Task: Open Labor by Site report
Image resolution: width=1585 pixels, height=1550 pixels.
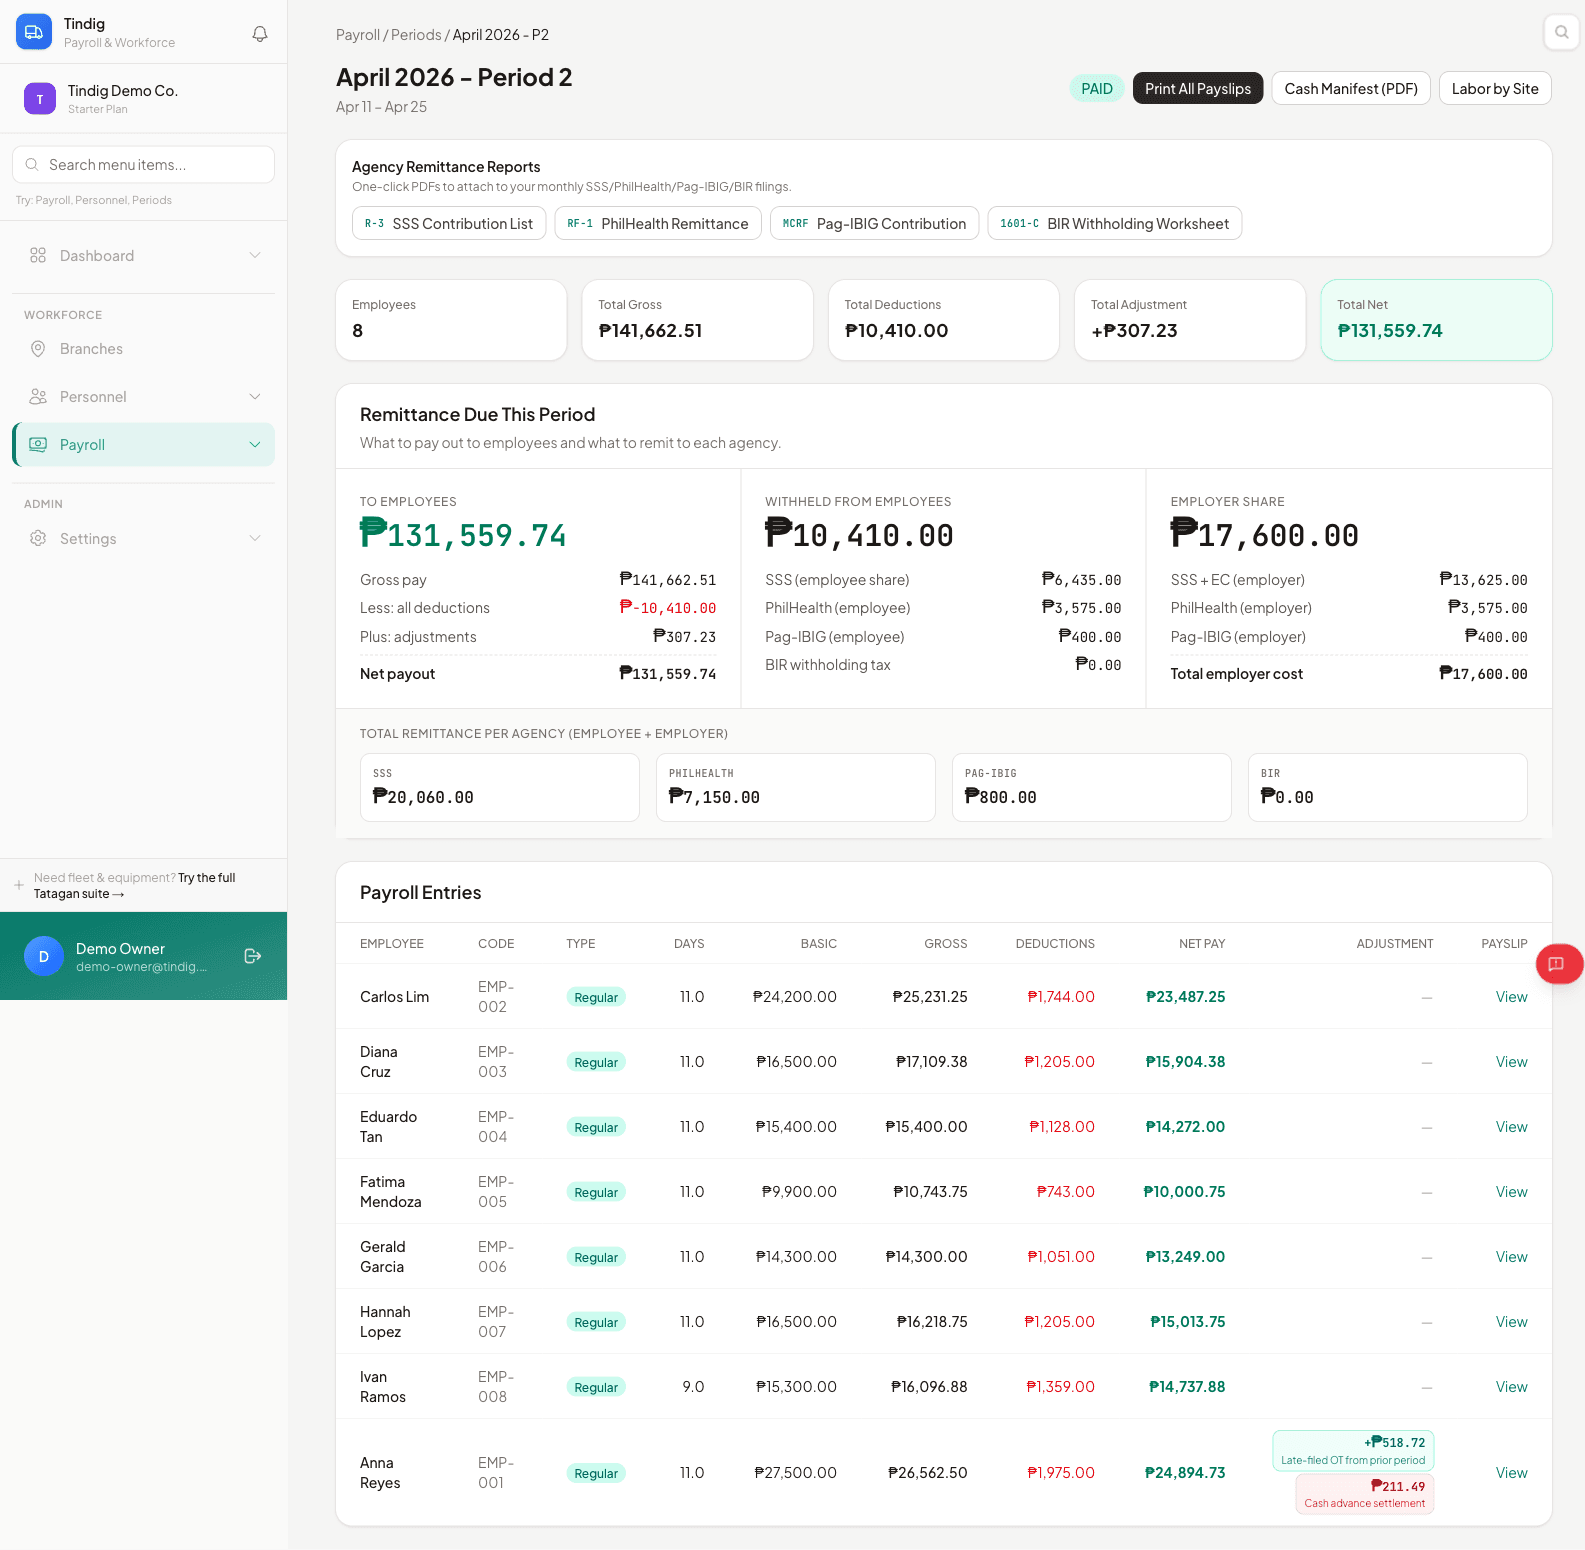Action: tap(1495, 88)
